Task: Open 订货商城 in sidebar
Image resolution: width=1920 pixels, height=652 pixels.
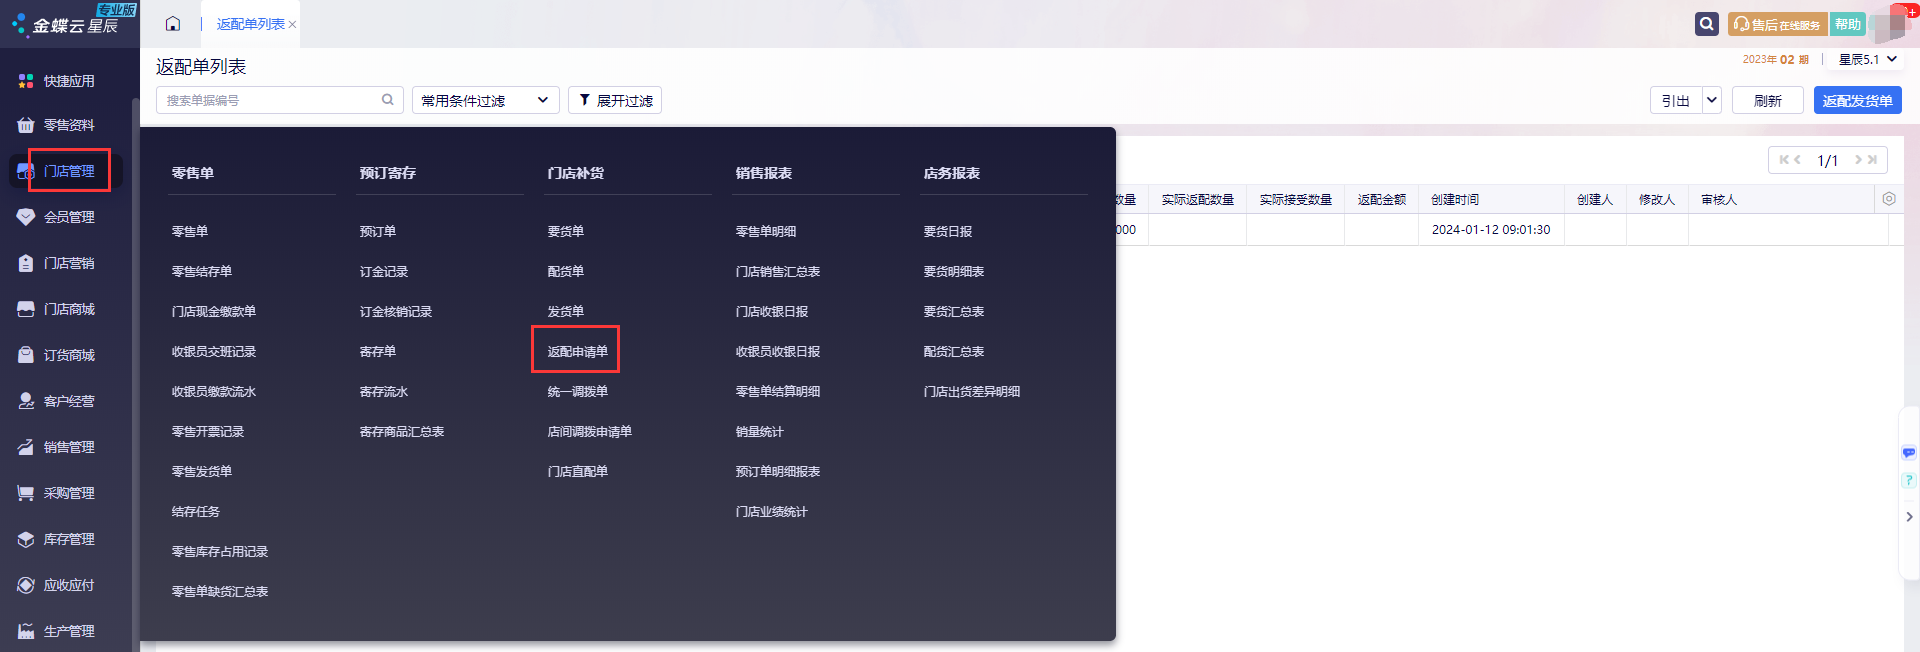Action: click(68, 355)
